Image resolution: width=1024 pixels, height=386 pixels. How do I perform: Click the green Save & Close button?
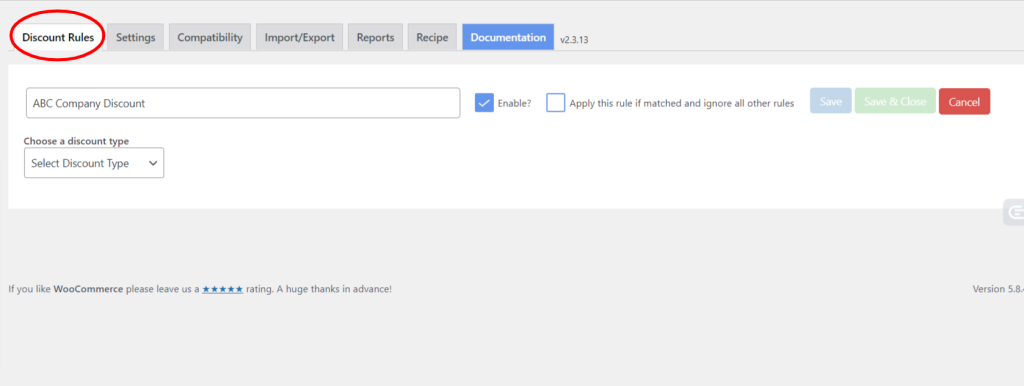(x=895, y=101)
